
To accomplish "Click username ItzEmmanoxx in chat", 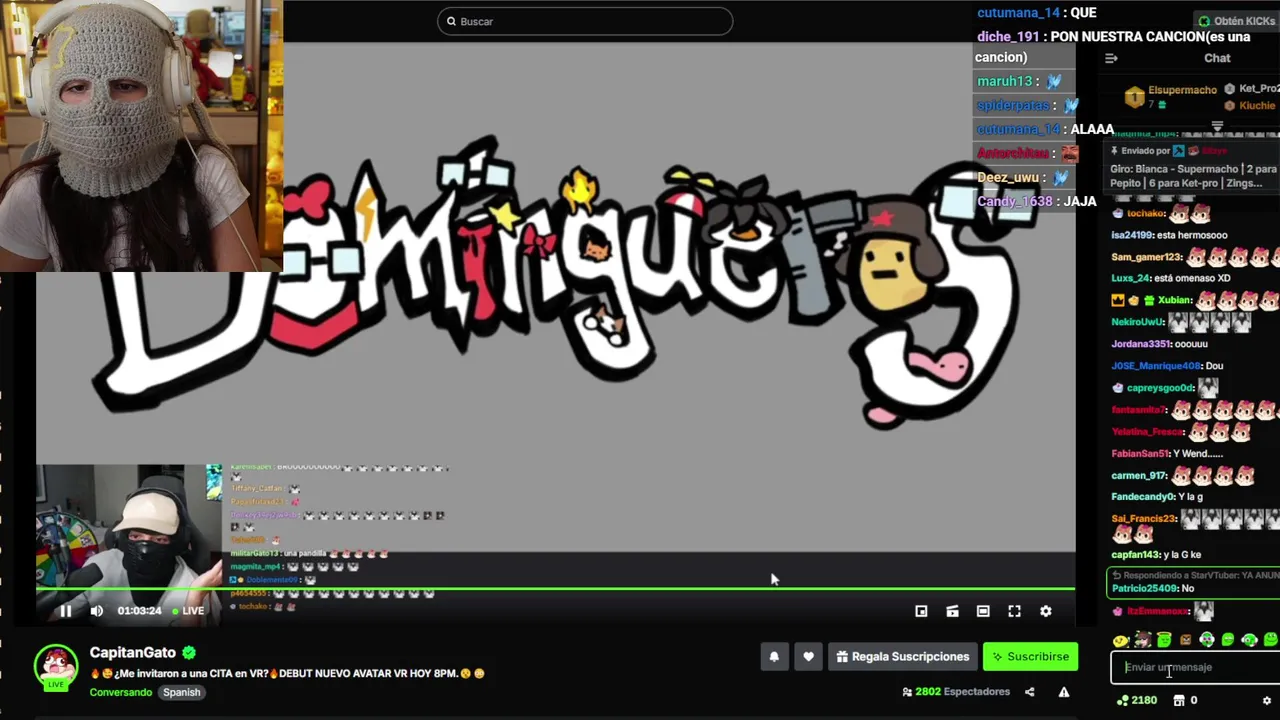I will 1157,611.
